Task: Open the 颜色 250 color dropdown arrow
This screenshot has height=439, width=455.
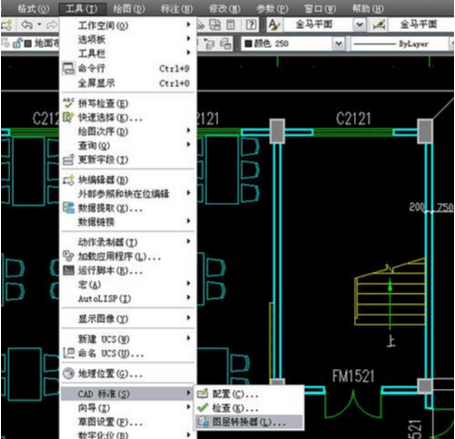Action: [x=339, y=44]
